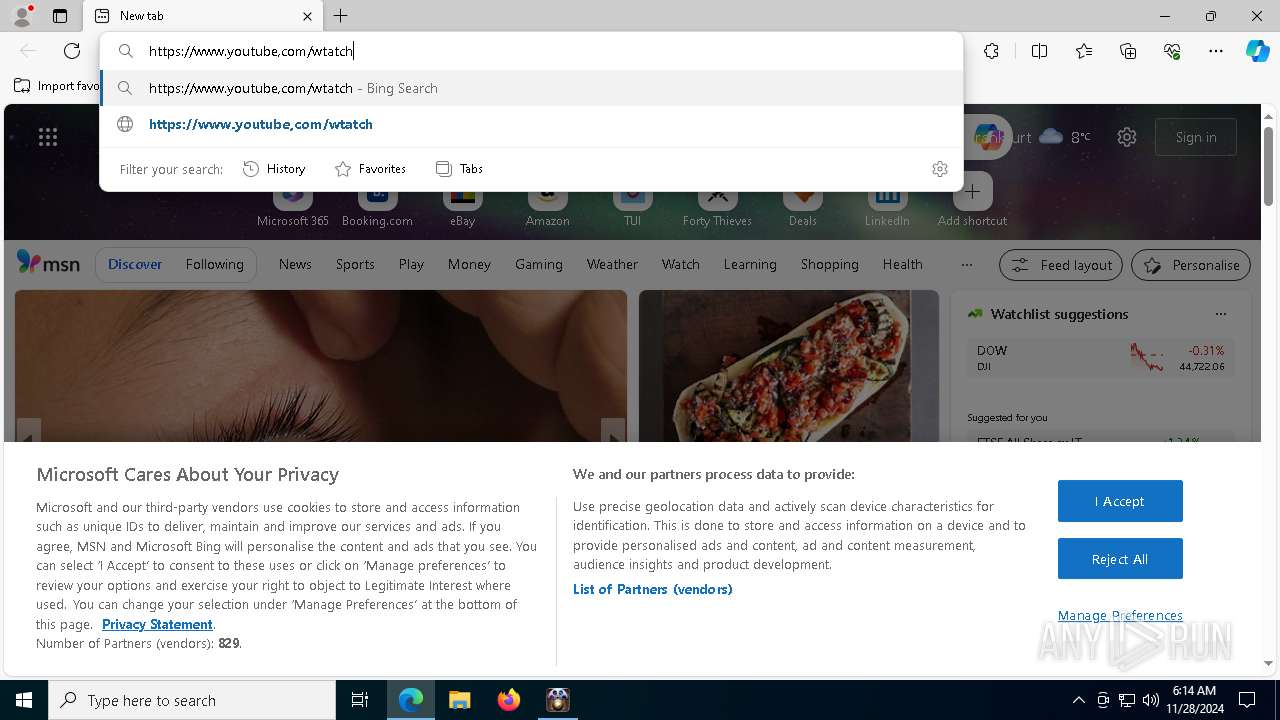Open the Collections icon
The height and width of the screenshot is (720, 1280).
pos(1128,51)
